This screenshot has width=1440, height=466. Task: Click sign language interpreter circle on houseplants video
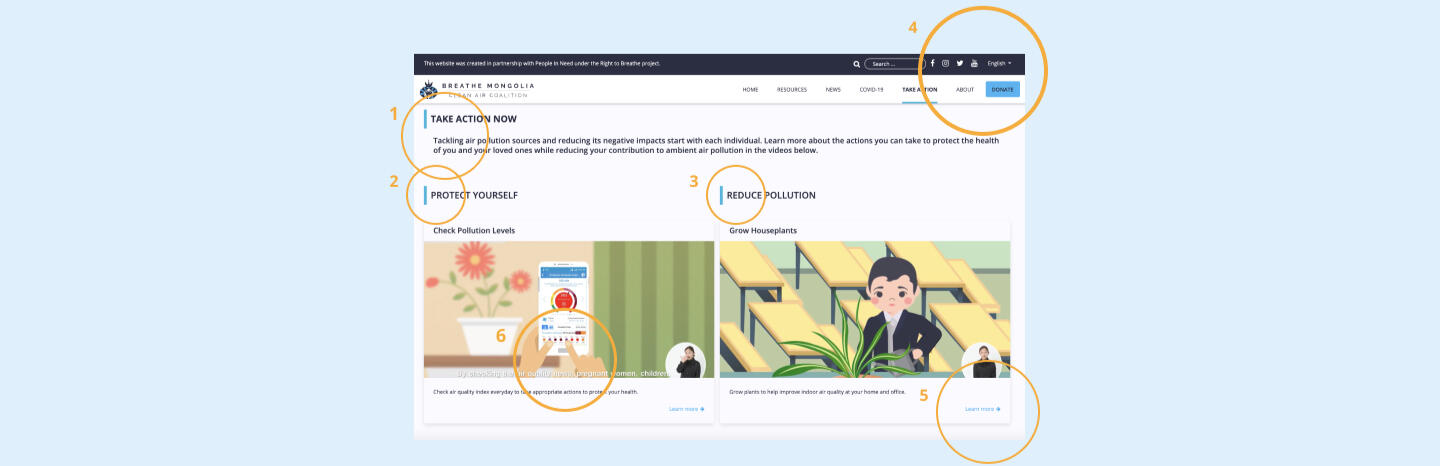[981, 361]
